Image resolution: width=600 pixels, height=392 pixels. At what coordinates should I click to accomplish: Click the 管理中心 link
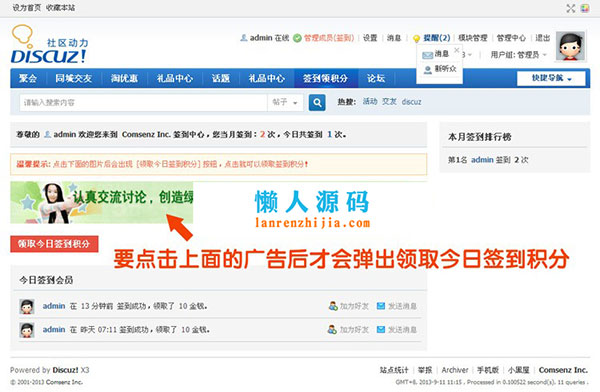click(511, 38)
